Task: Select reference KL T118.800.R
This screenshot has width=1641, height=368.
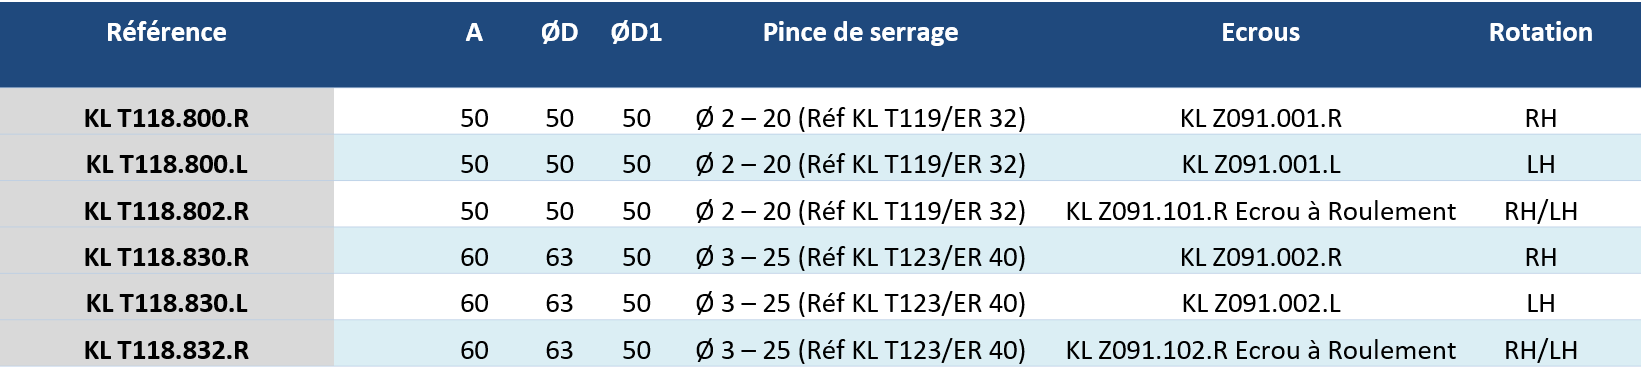Action: [x=166, y=118]
